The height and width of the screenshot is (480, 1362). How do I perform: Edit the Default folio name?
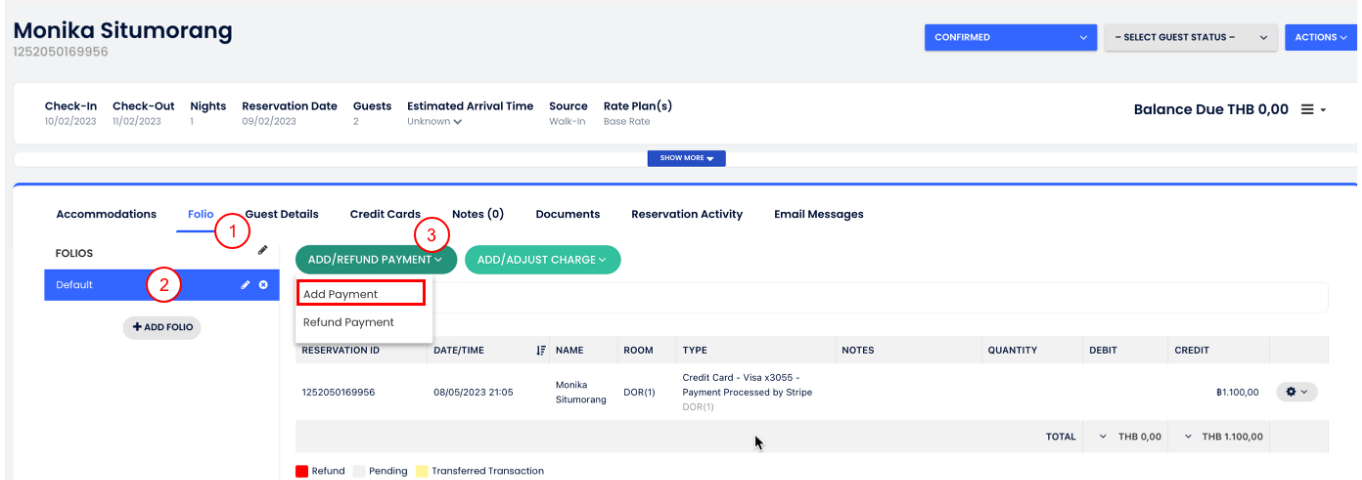(x=246, y=285)
